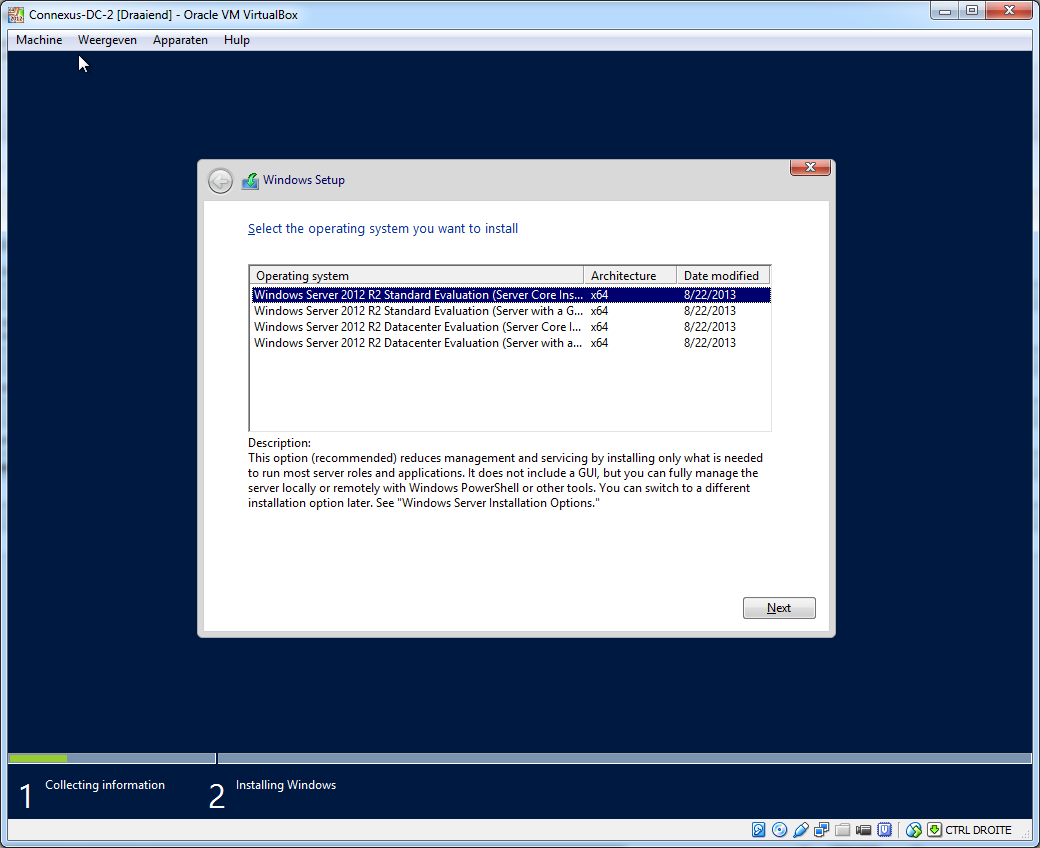Select Standard Evaluation Server Core row
The width and height of the screenshot is (1040, 848).
point(511,295)
